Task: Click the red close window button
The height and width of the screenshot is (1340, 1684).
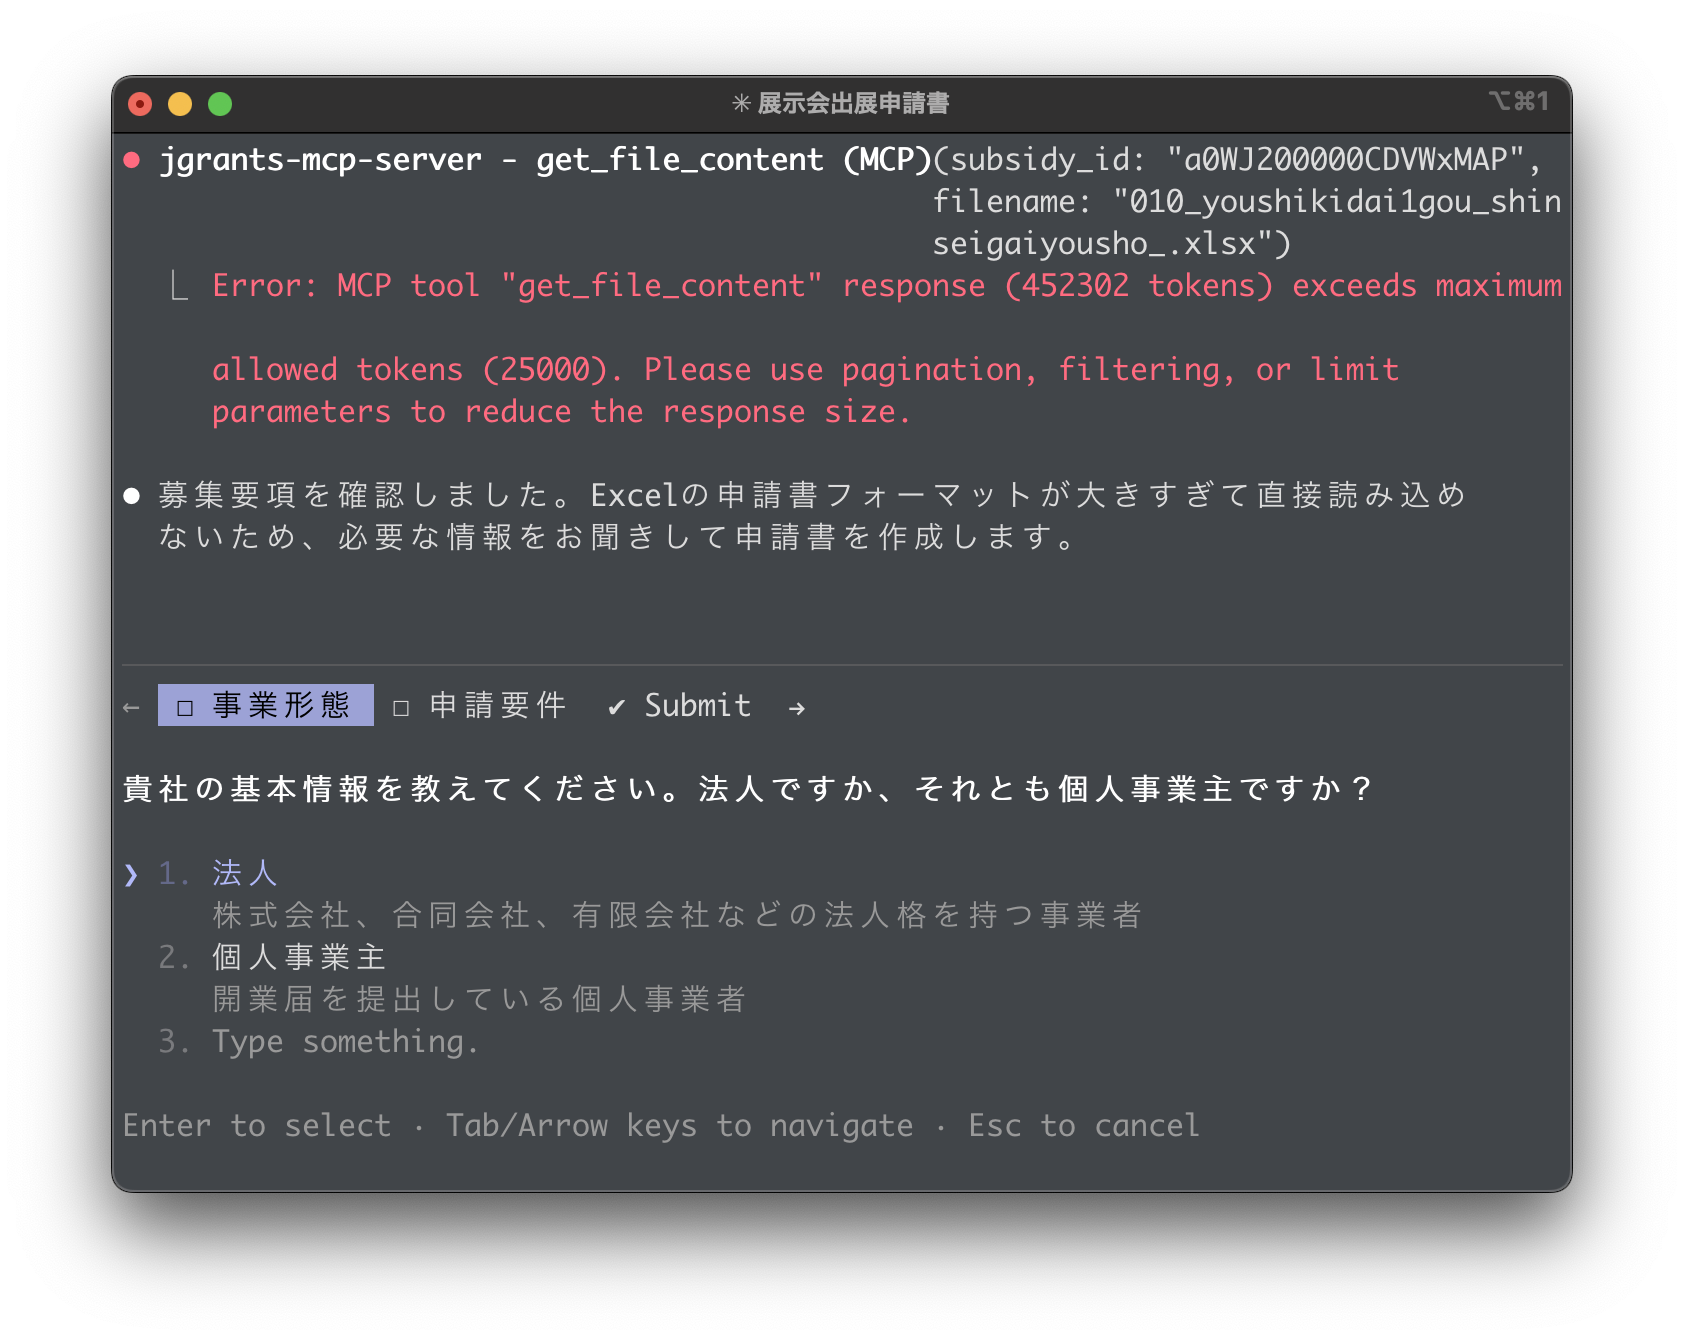Action: point(140,104)
